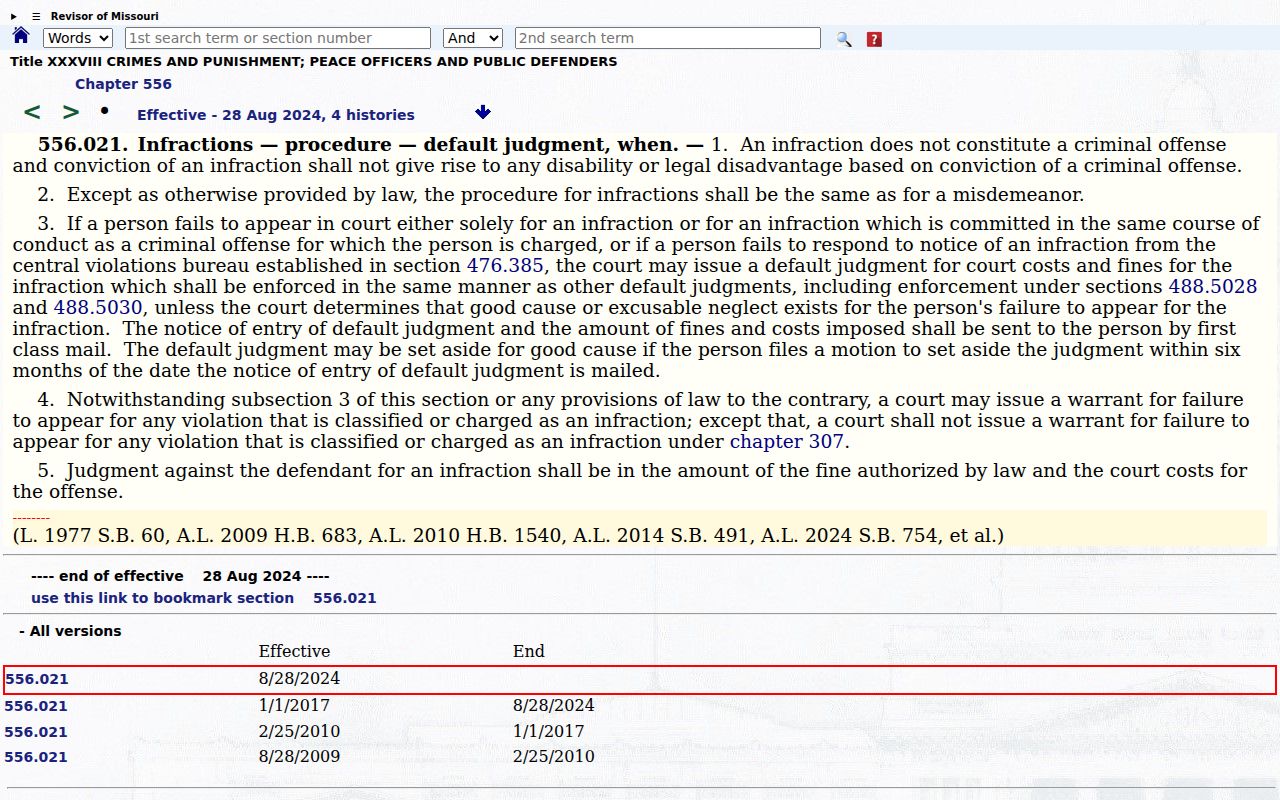This screenshot has width=1280, height=800.
Task: Focus the 2nd search term field
Action: coord(668,38)
